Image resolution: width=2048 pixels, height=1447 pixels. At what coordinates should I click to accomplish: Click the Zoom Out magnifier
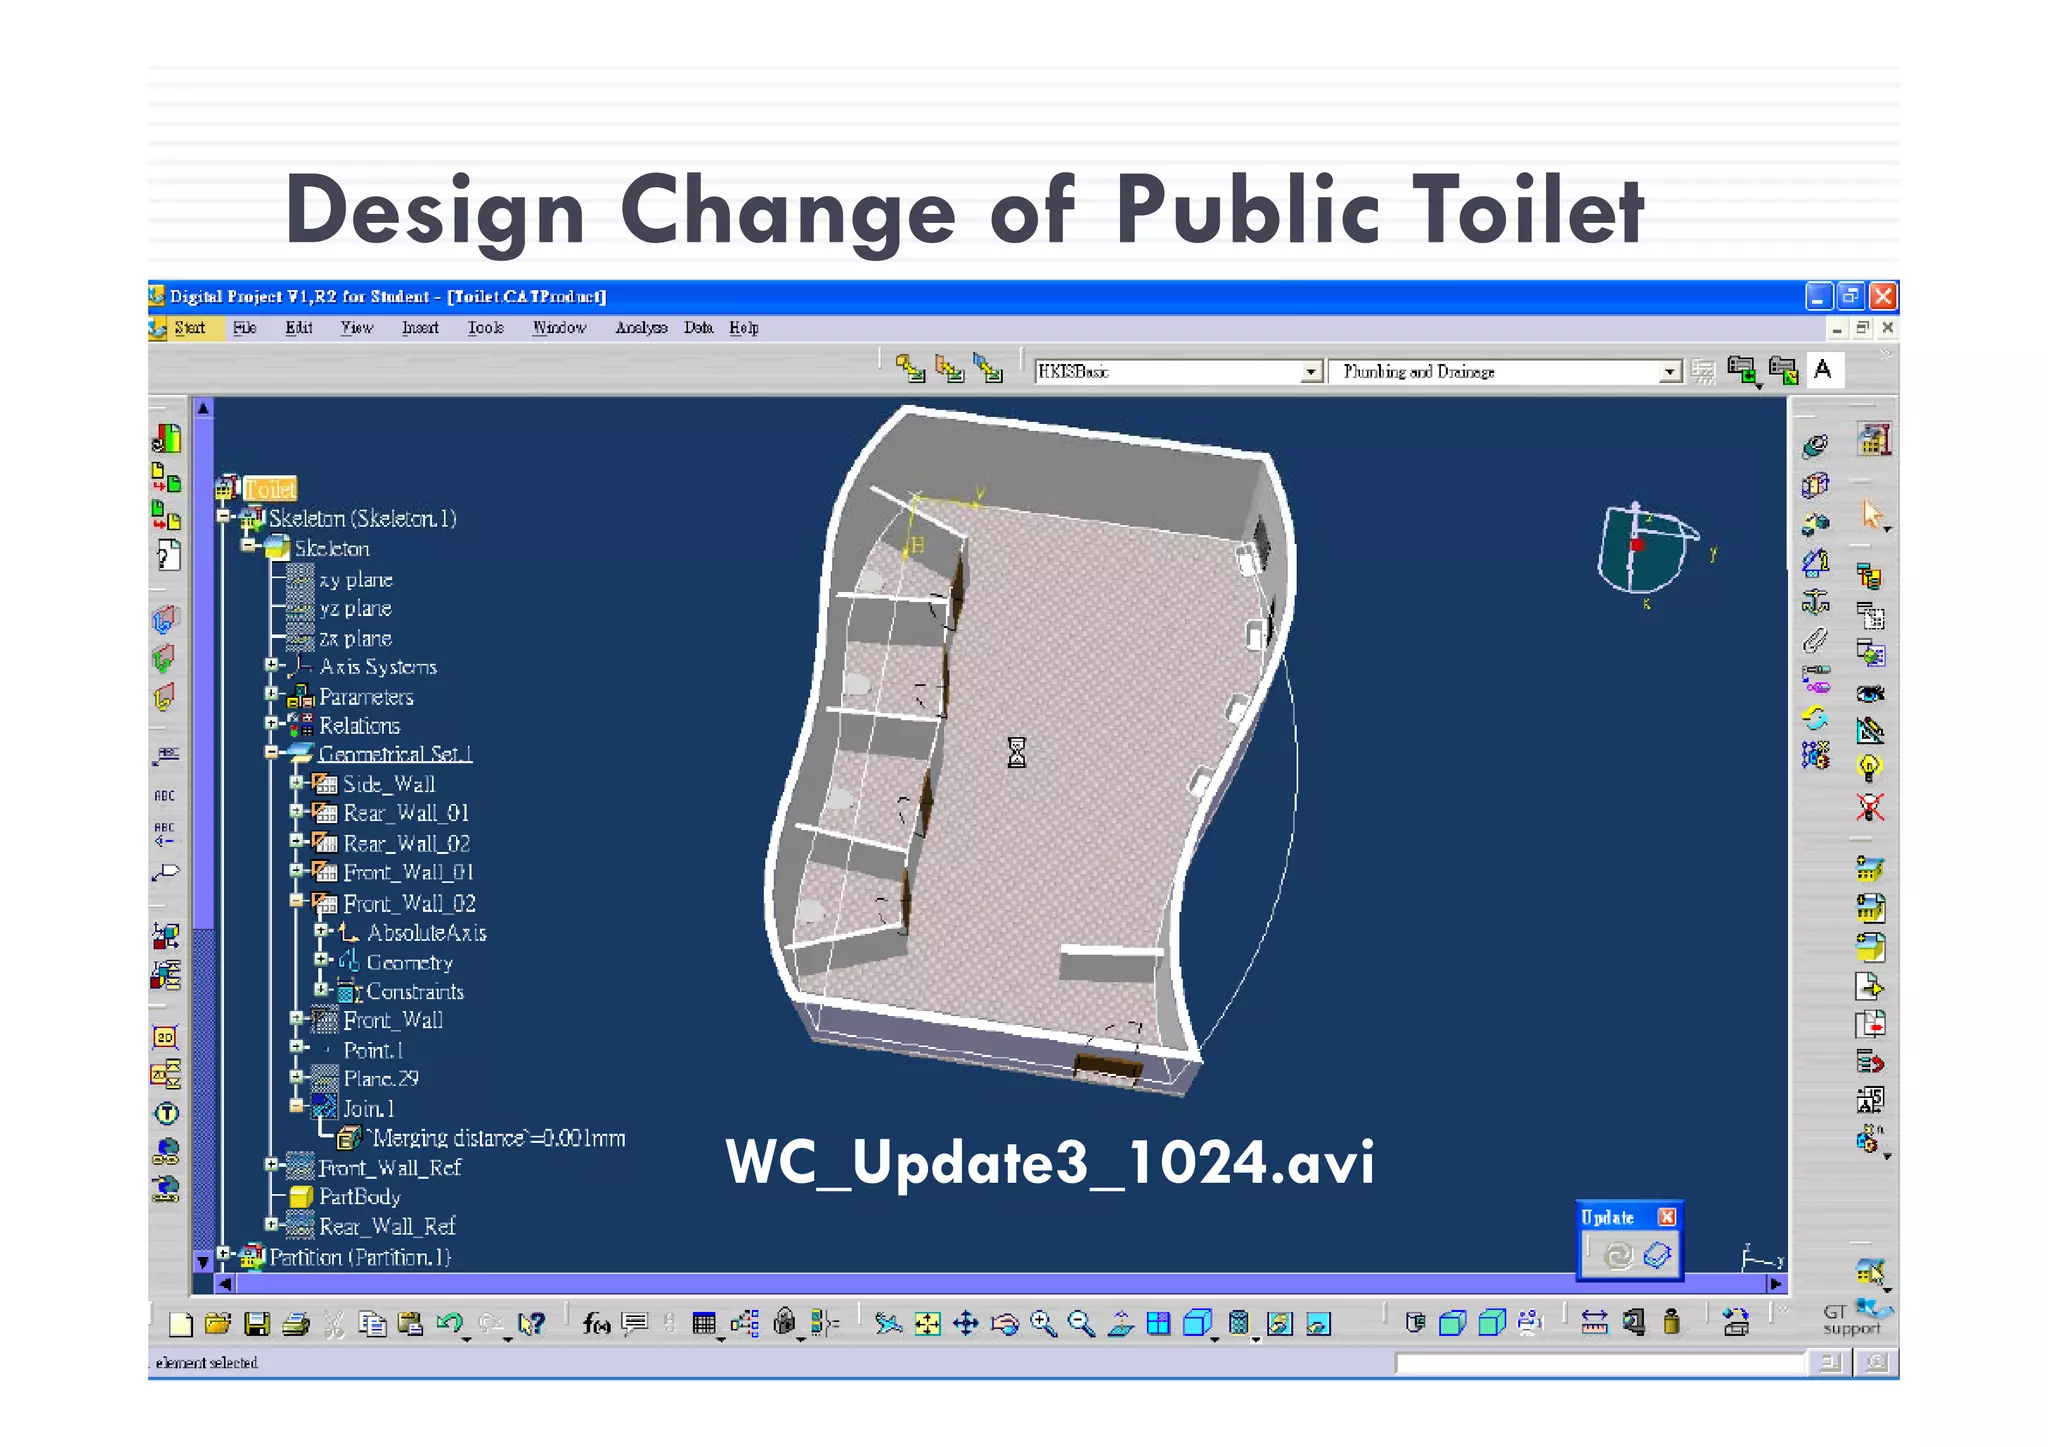tap(1081, 1324)
